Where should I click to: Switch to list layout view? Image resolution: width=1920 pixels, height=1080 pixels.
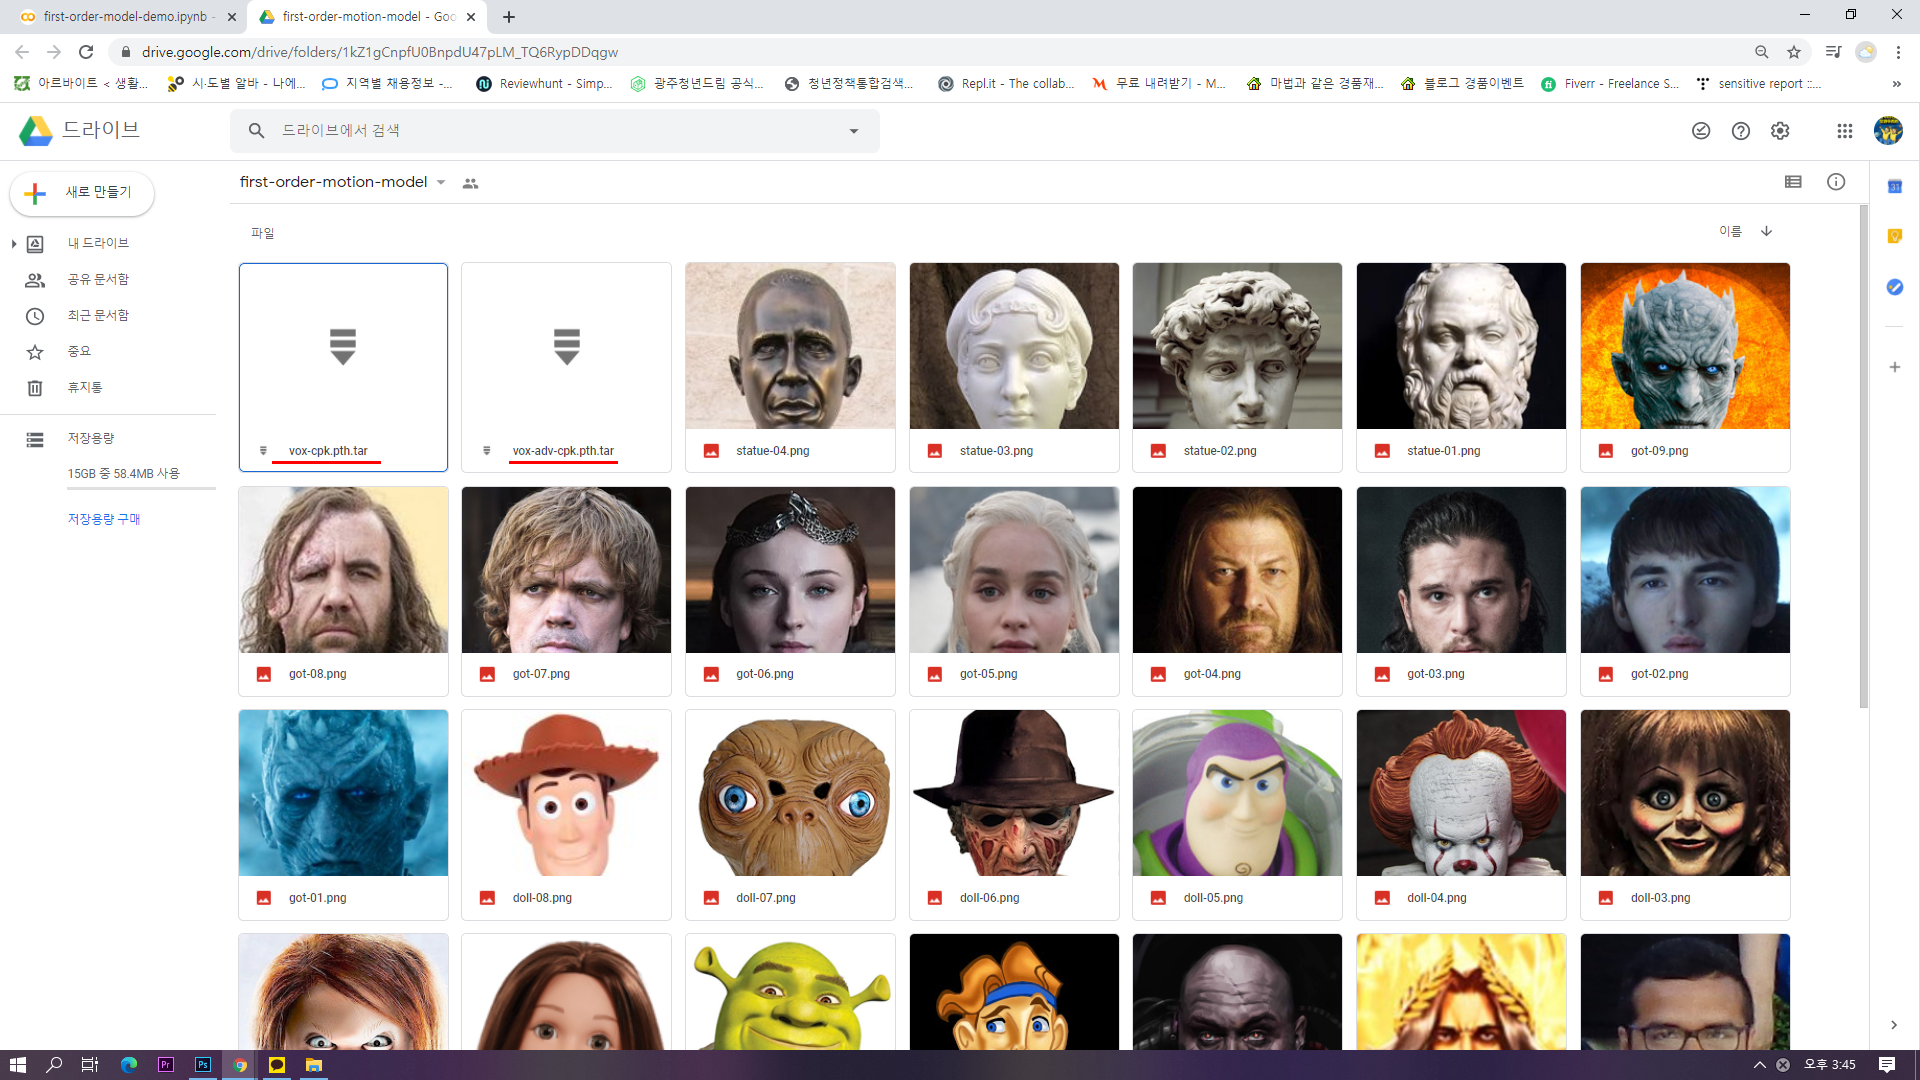click(1793, 182)
